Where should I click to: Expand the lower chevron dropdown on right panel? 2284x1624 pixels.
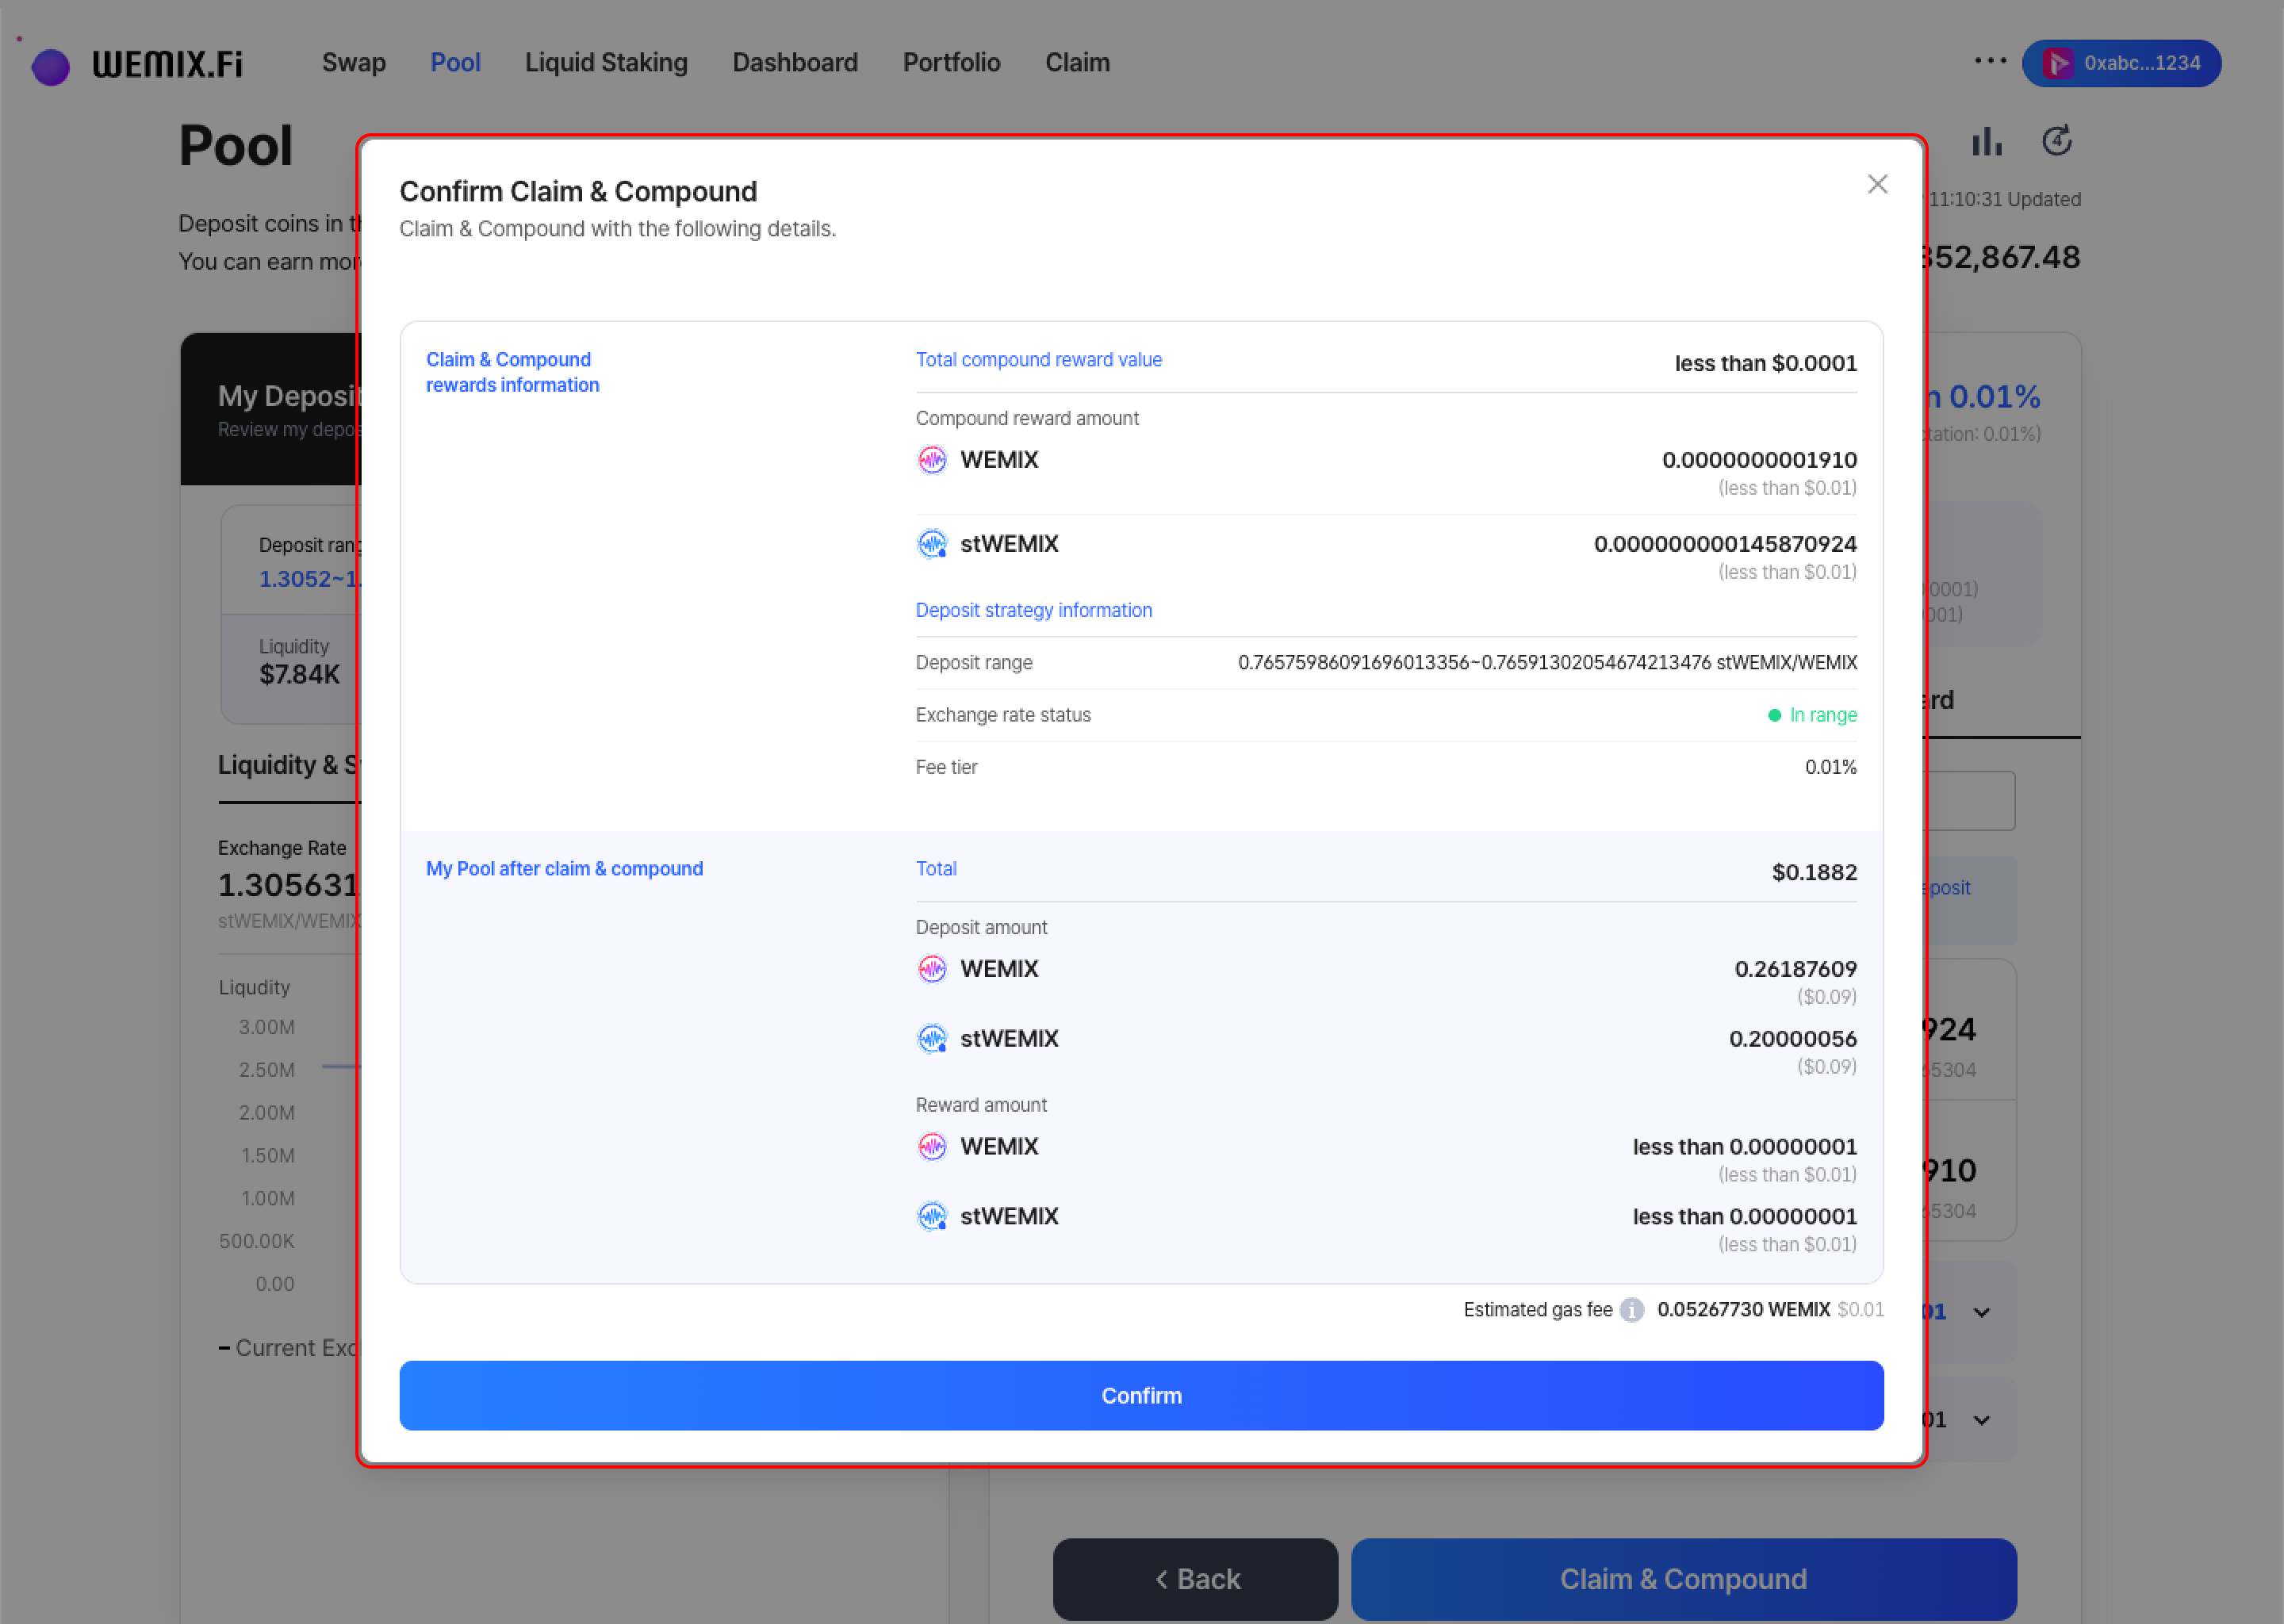pyautogui.click(x=1981, y=1420)
